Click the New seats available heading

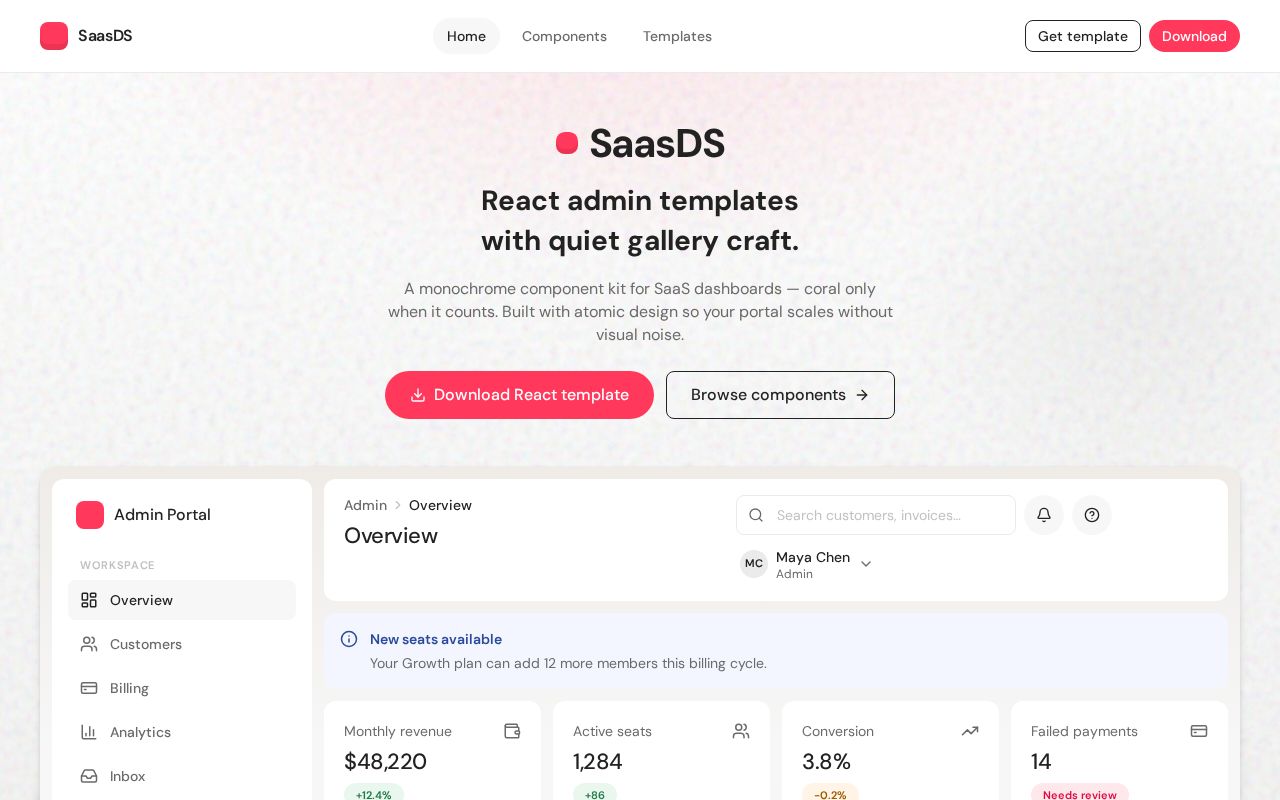[436, 639]
